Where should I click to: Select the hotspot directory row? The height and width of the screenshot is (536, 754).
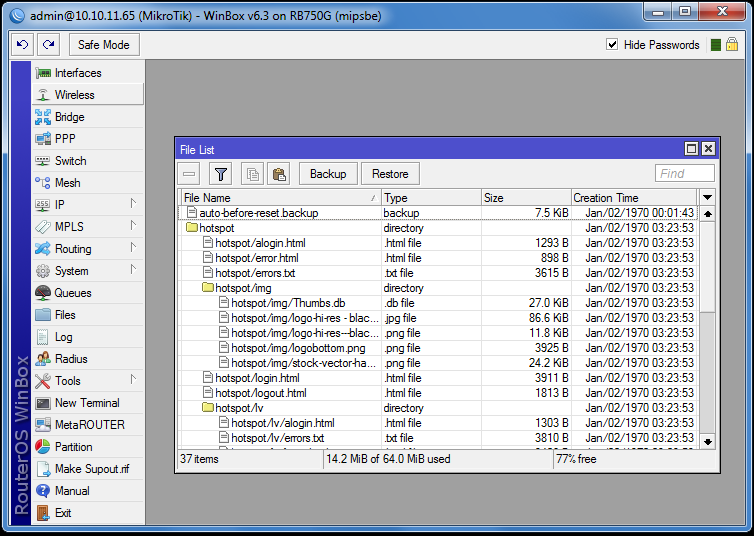pyautogui.click(x=438, y=228)
